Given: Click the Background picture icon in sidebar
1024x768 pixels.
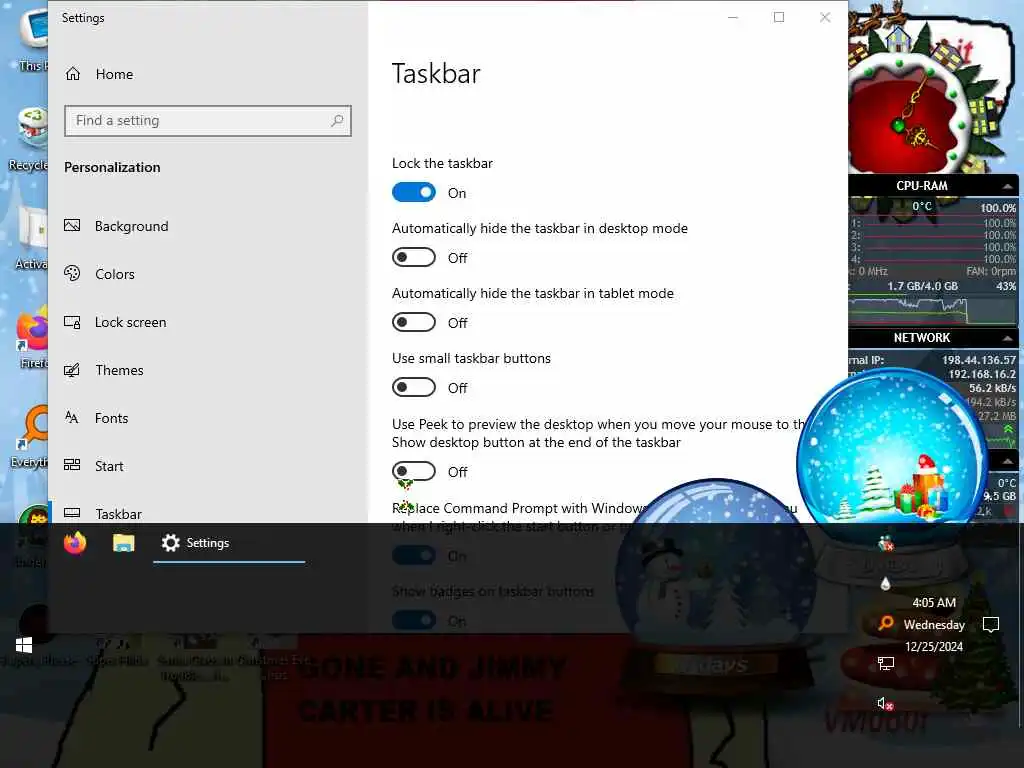Looking at the screenshot, I should click(72, 225).
